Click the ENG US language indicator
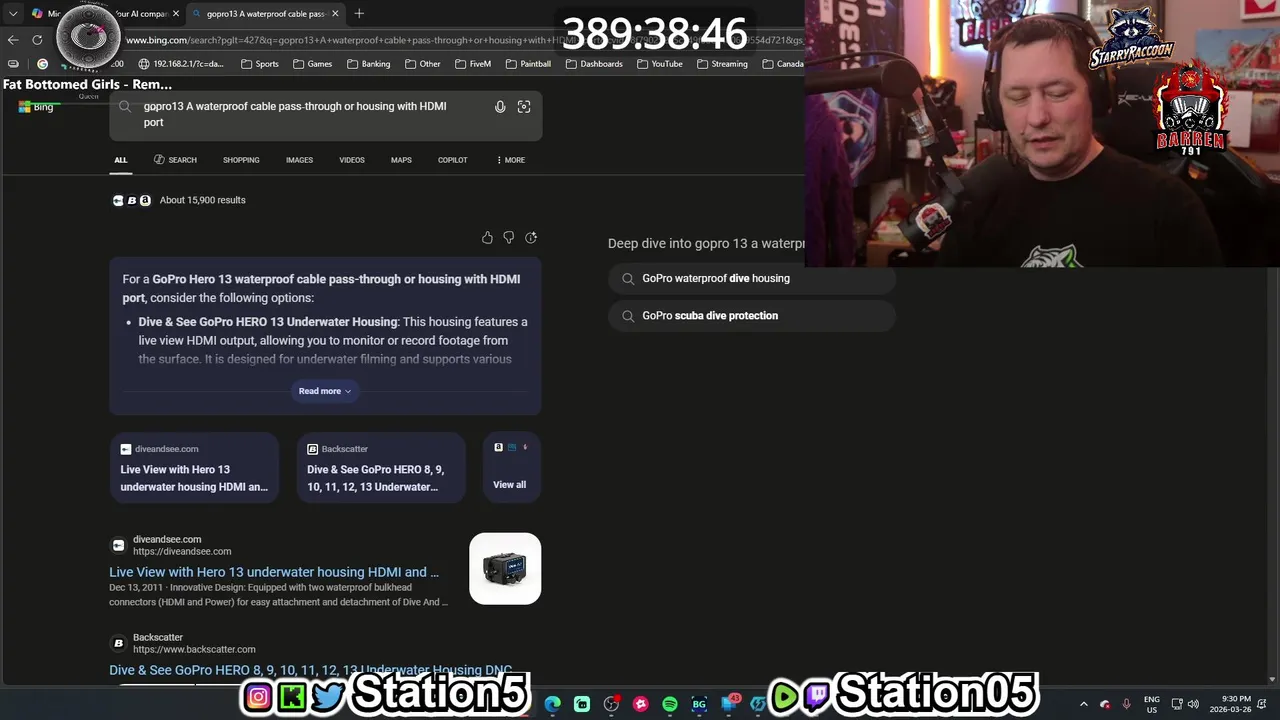Screen dimensions: 1280x720 (x=1152, y=704)
